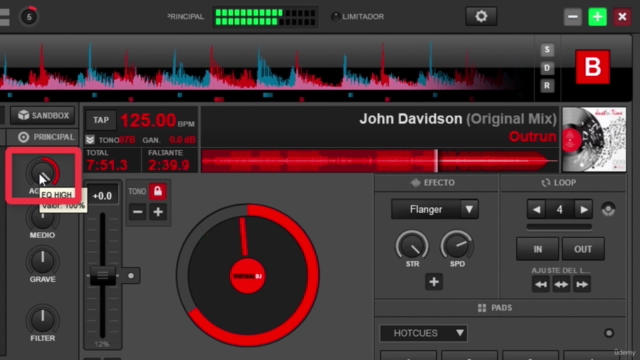The width and height of the screenshot is (640, 360).
Task: Click the pads options circle icon
Action: pyautogui.click(x=609, y=333)
